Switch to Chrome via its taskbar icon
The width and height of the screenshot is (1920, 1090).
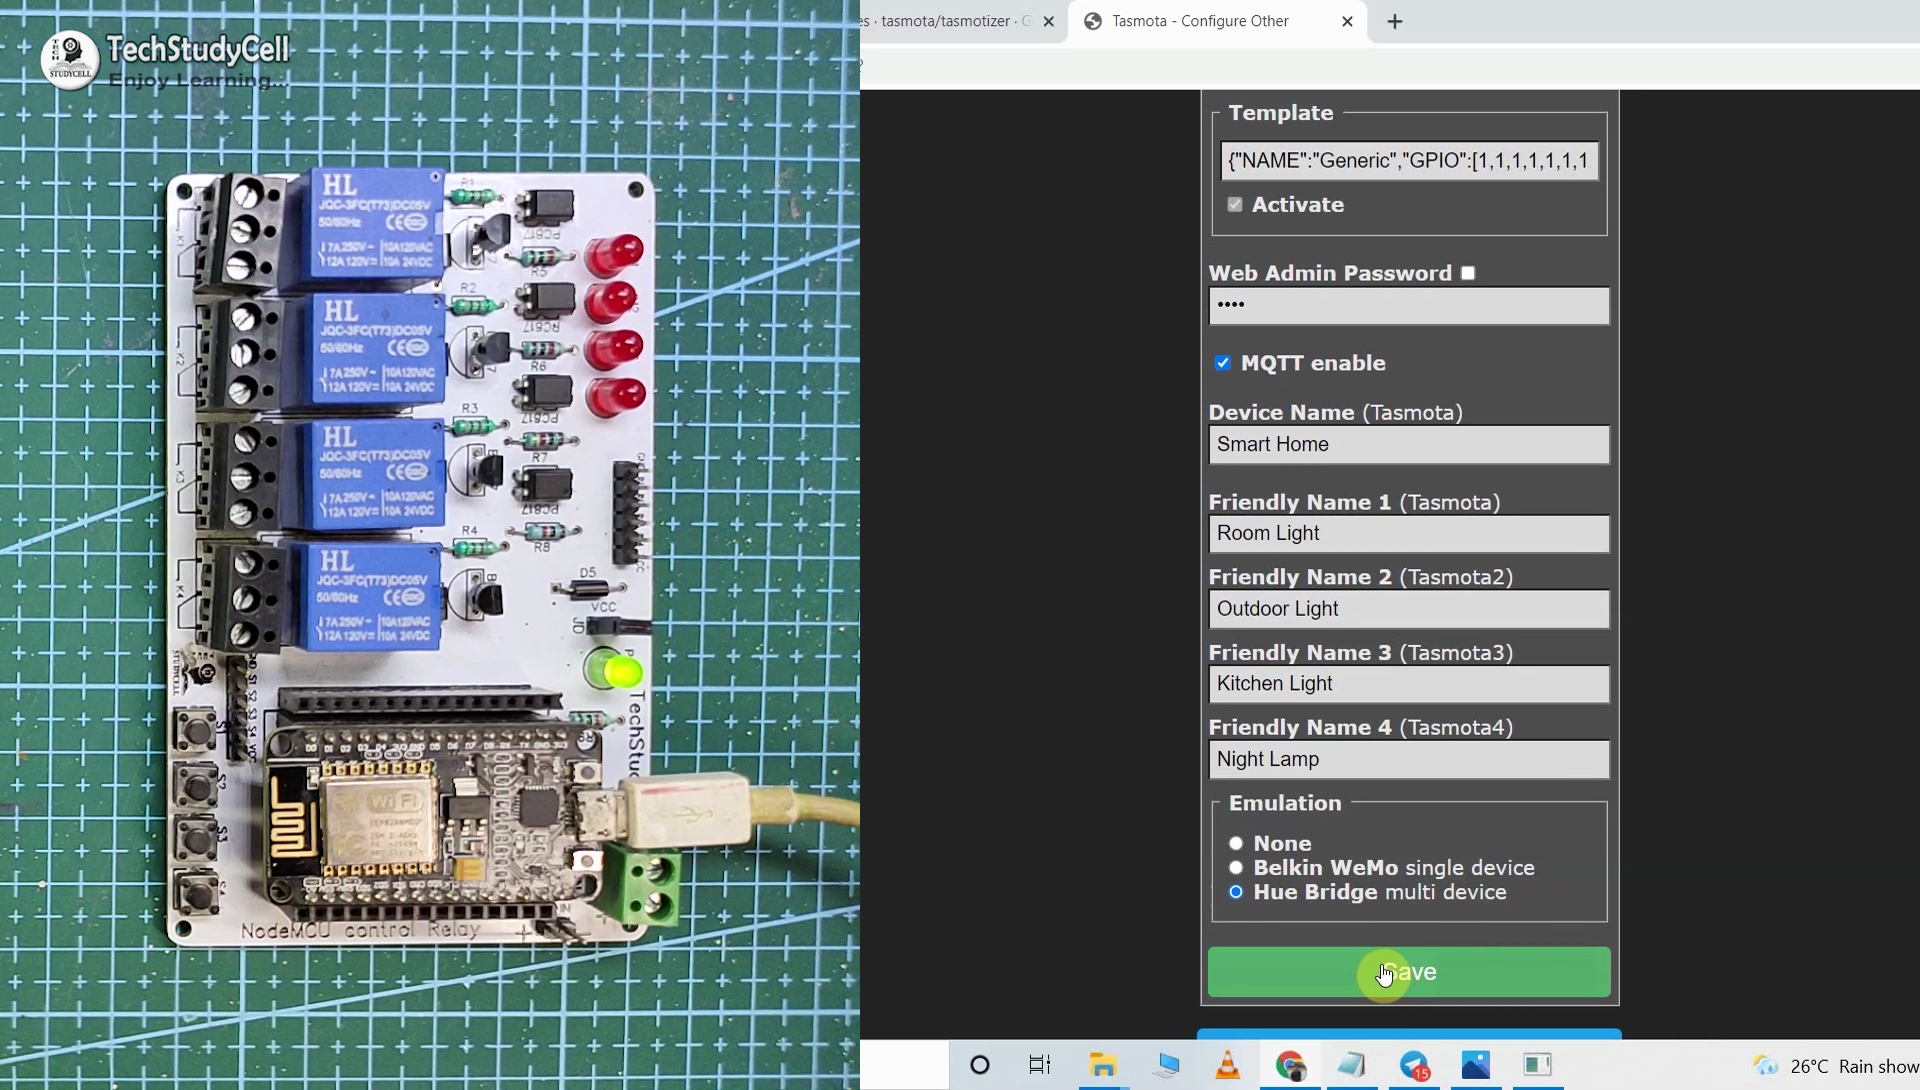point(1290,1066)
